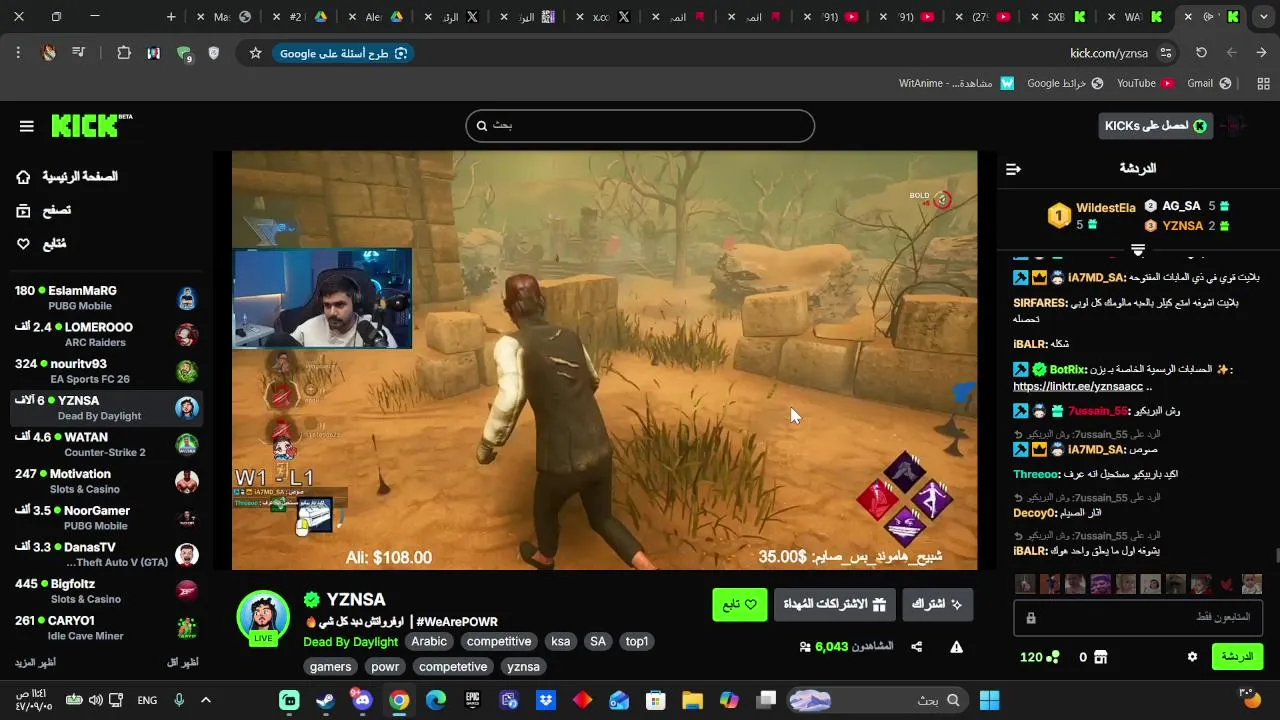Click the Chrome address bar kick.com/yznsa

1109,53
